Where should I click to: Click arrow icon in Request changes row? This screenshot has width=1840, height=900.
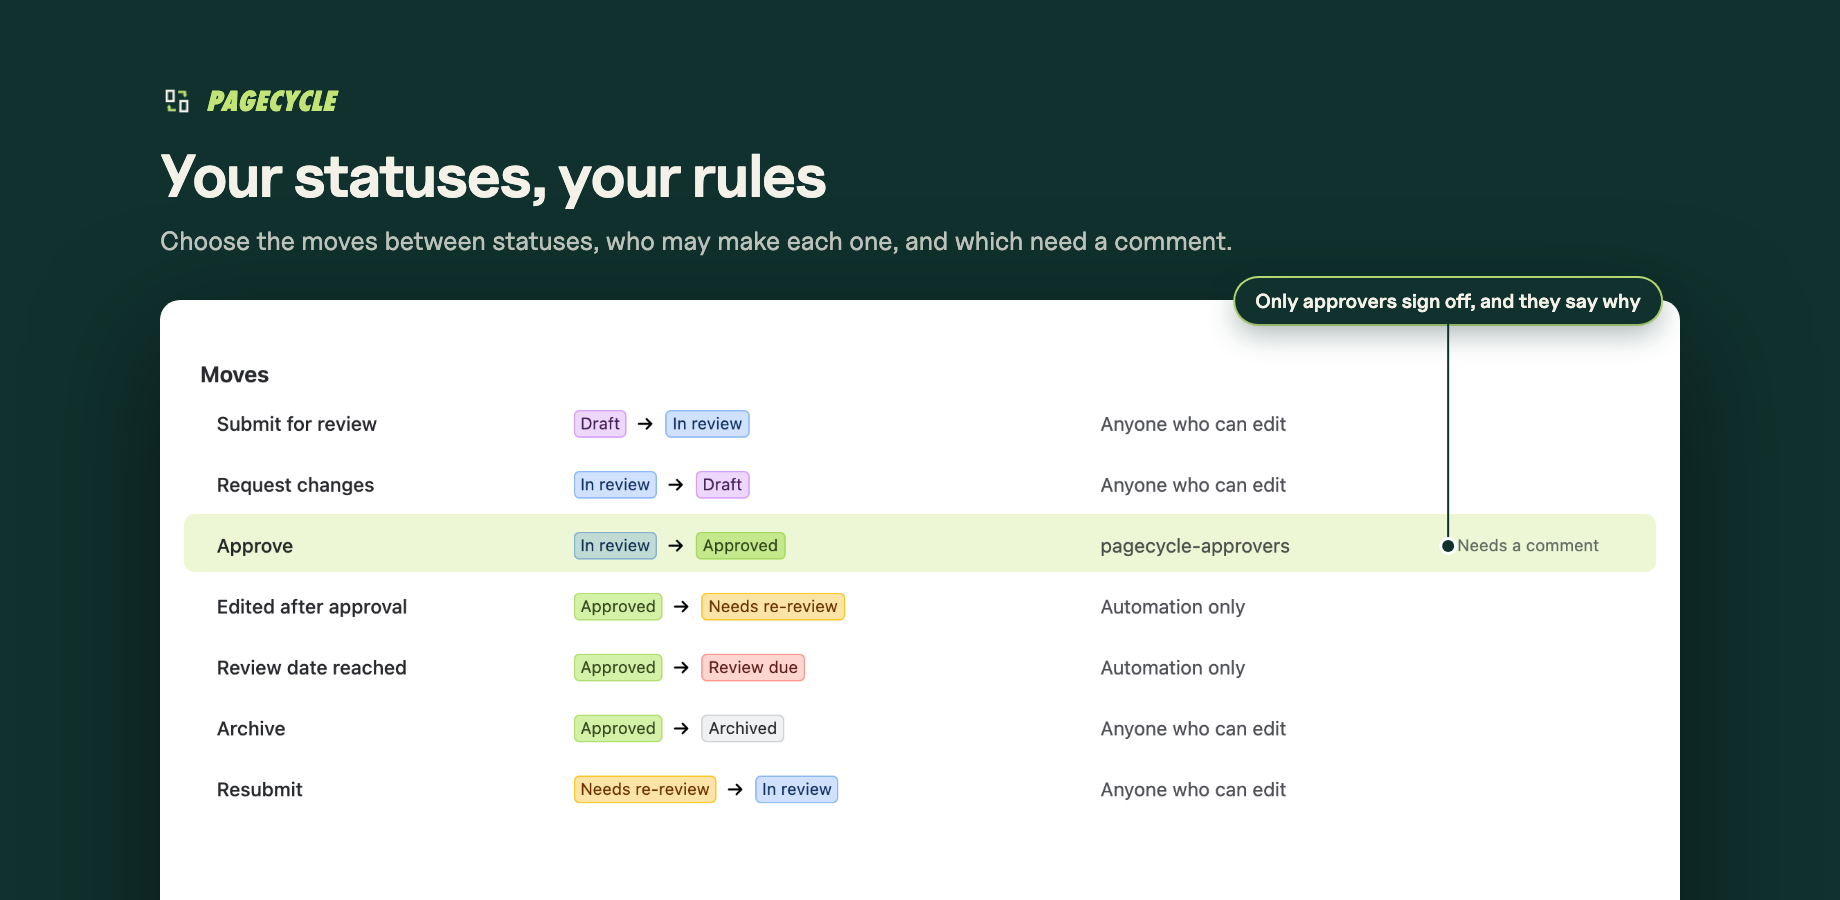[x=676, y=485]
